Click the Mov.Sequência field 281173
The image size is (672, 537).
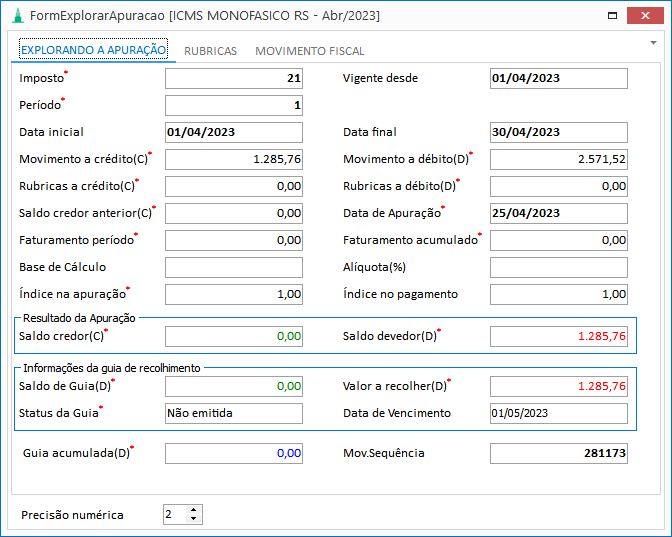(558, 453)
